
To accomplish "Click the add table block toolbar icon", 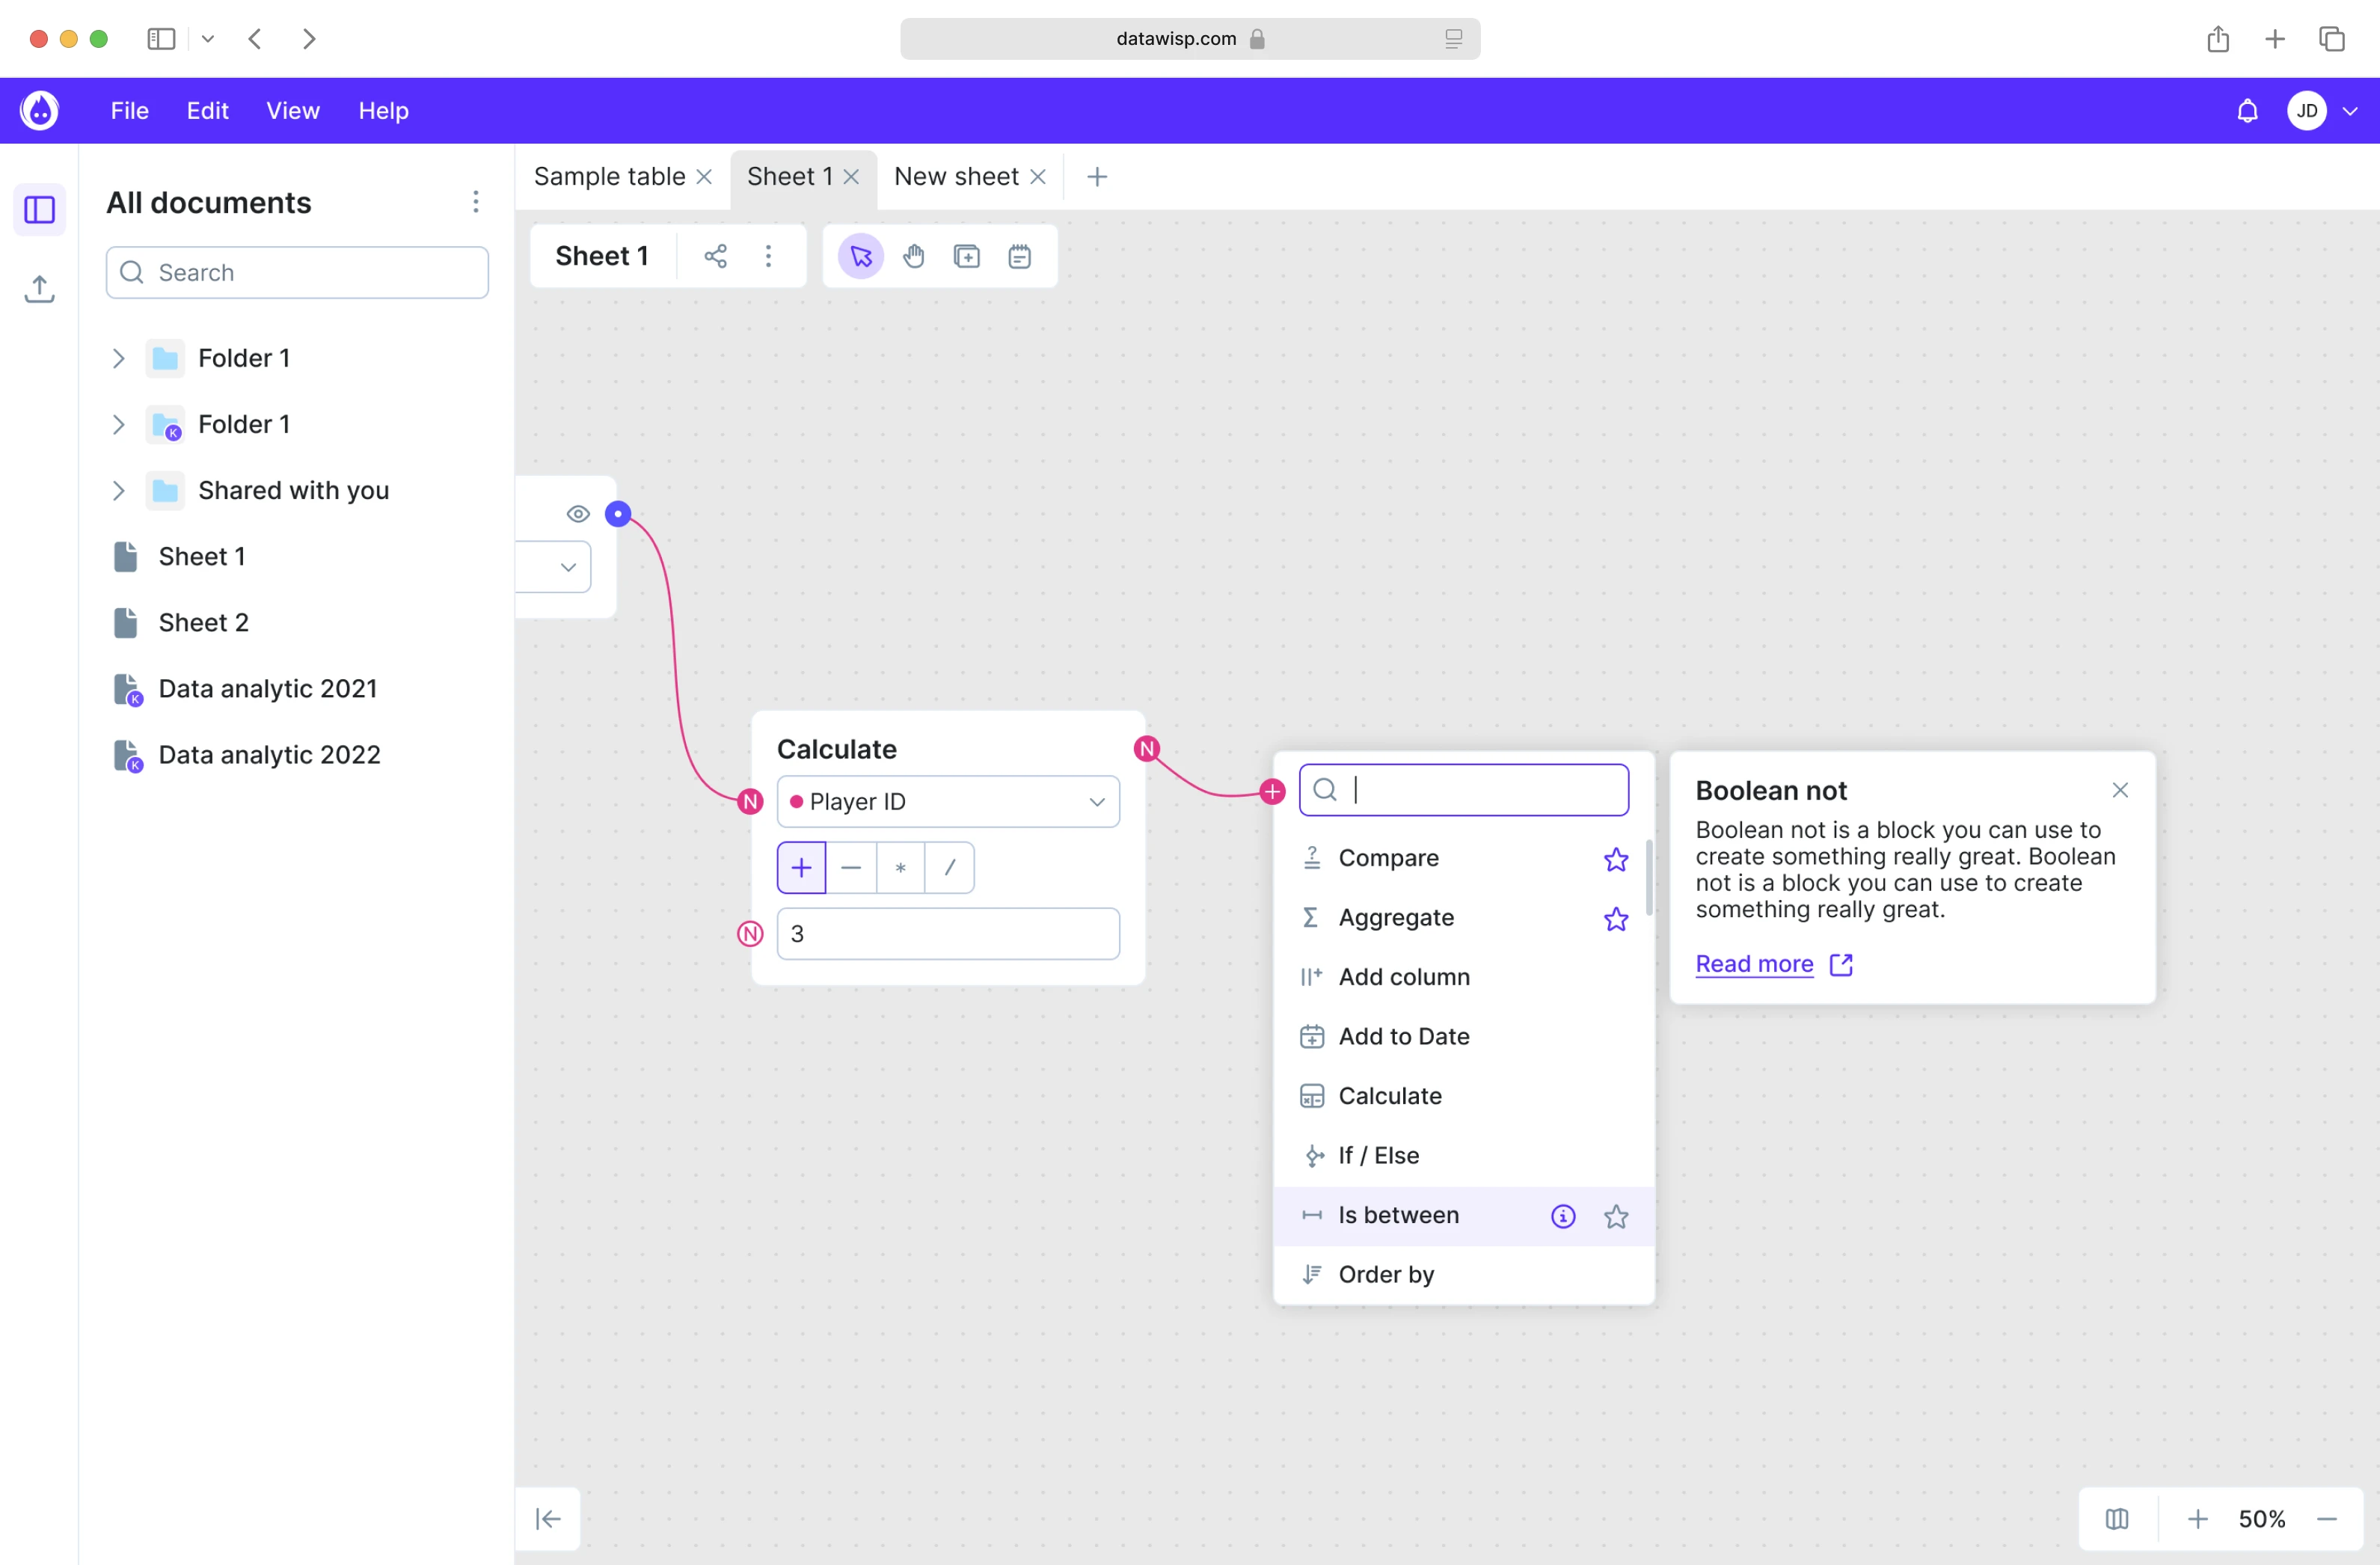I will (x=966, y=257).
